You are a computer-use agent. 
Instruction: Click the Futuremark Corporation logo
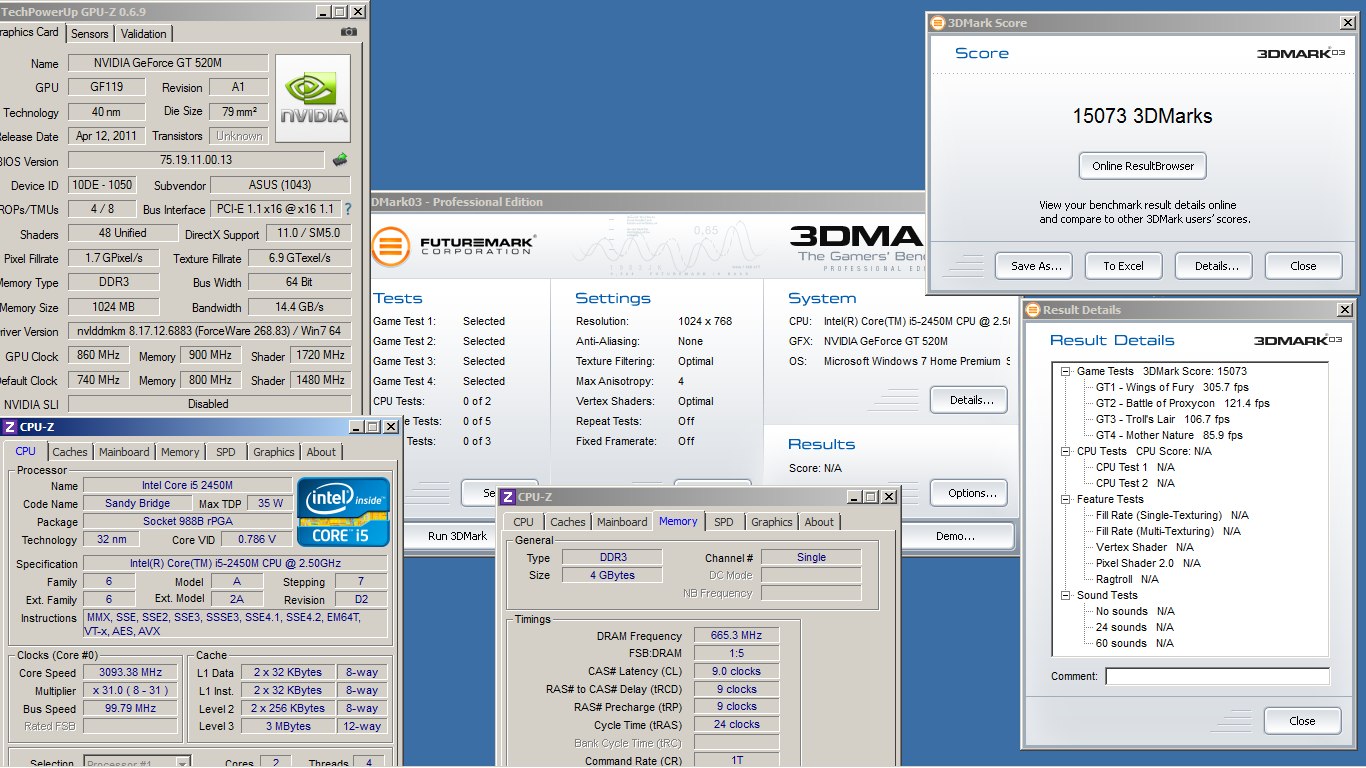[x=454, y=245]
